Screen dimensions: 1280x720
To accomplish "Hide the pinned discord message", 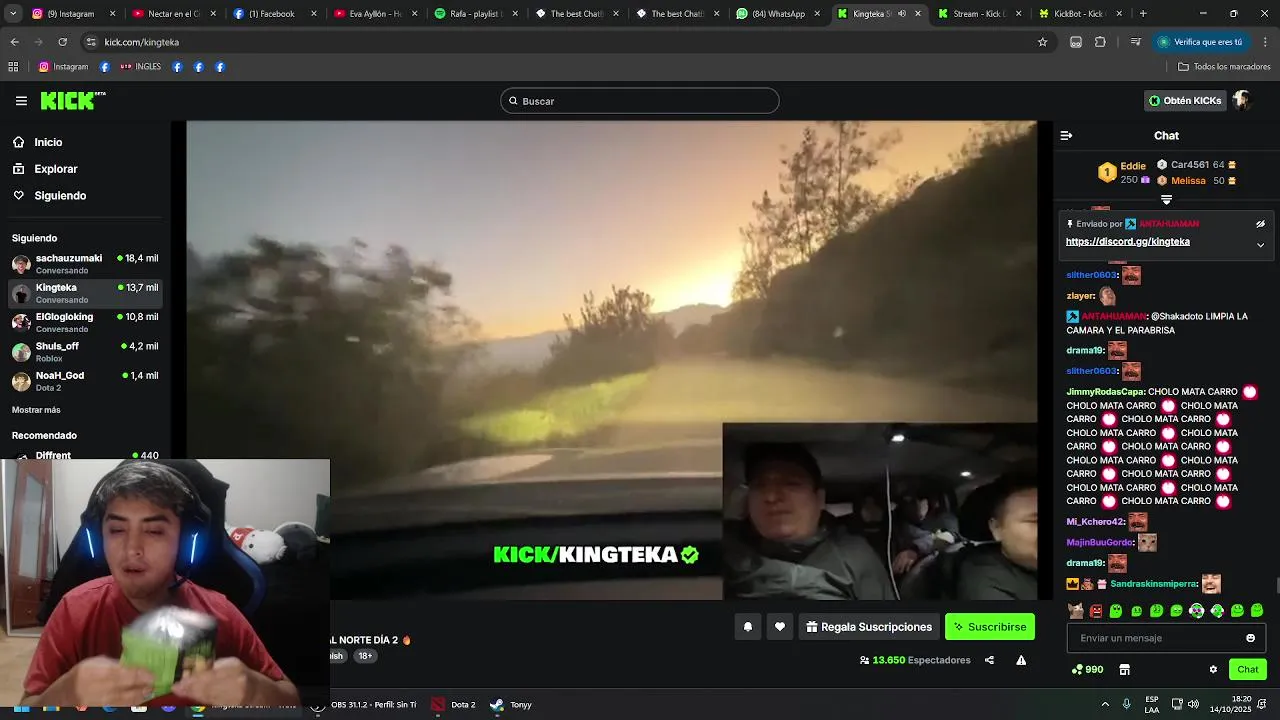I will click(x=1260, y=224).
